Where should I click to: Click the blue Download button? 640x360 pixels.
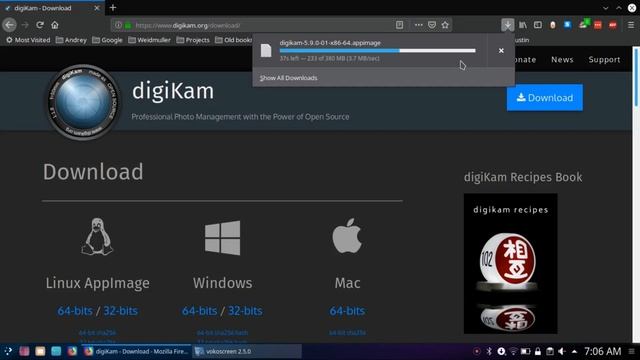point(545,98)
